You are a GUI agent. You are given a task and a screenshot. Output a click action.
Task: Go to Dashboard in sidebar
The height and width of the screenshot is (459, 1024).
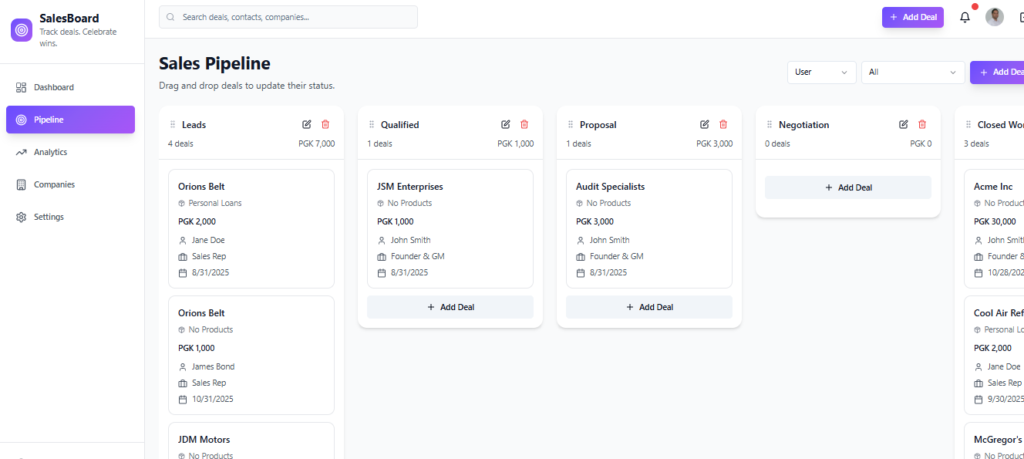(x=54, y=88)
